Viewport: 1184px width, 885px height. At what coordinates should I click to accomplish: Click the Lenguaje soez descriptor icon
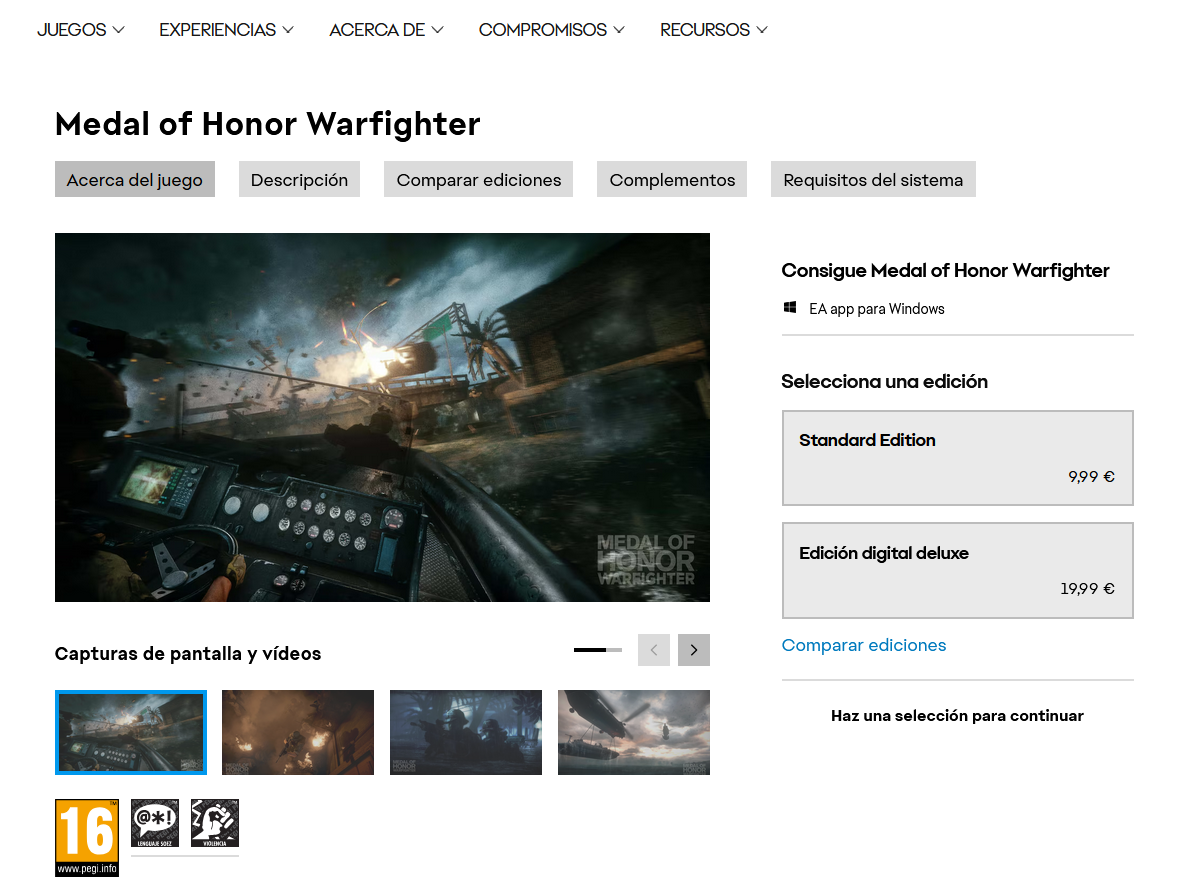[x=155, y=823]
